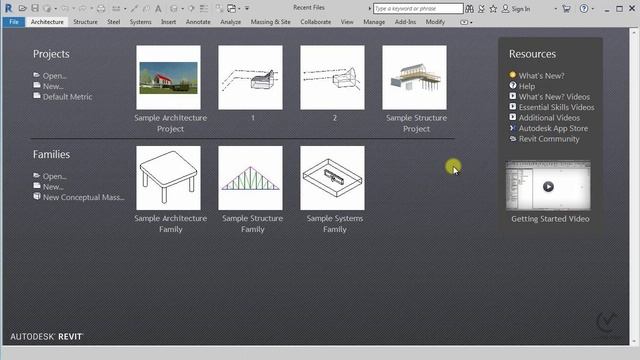Screen dimensions: 640x360
Task: Open the Redo history dropdown arrow
Action: (92, 9)
